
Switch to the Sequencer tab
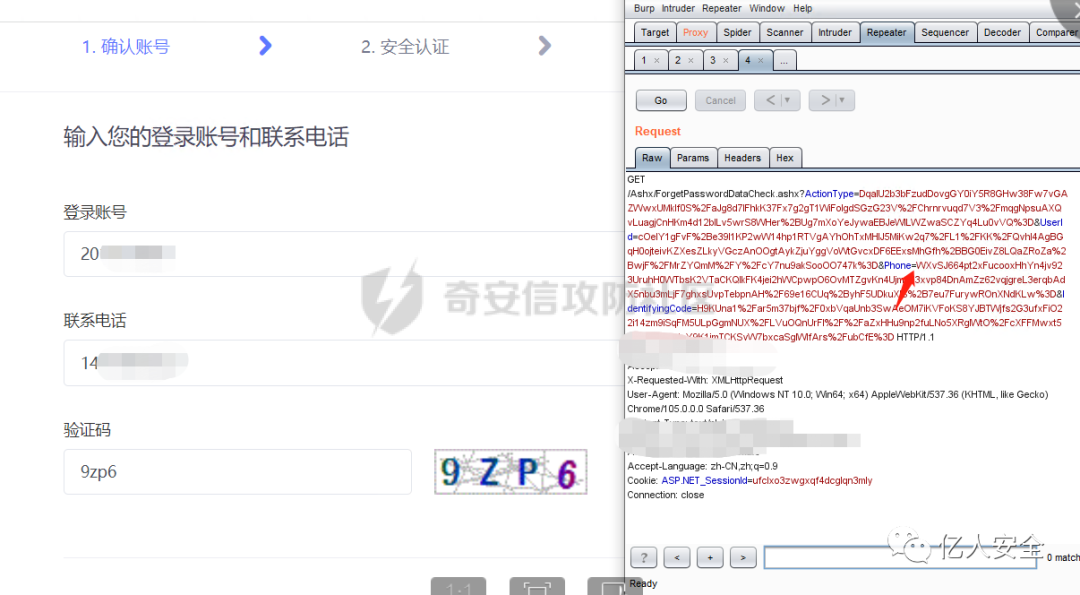pyautogui.click(x=945, y=32)
